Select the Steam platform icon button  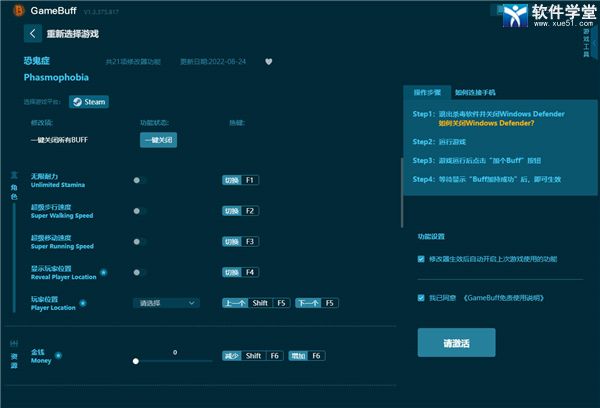(90, 101)
